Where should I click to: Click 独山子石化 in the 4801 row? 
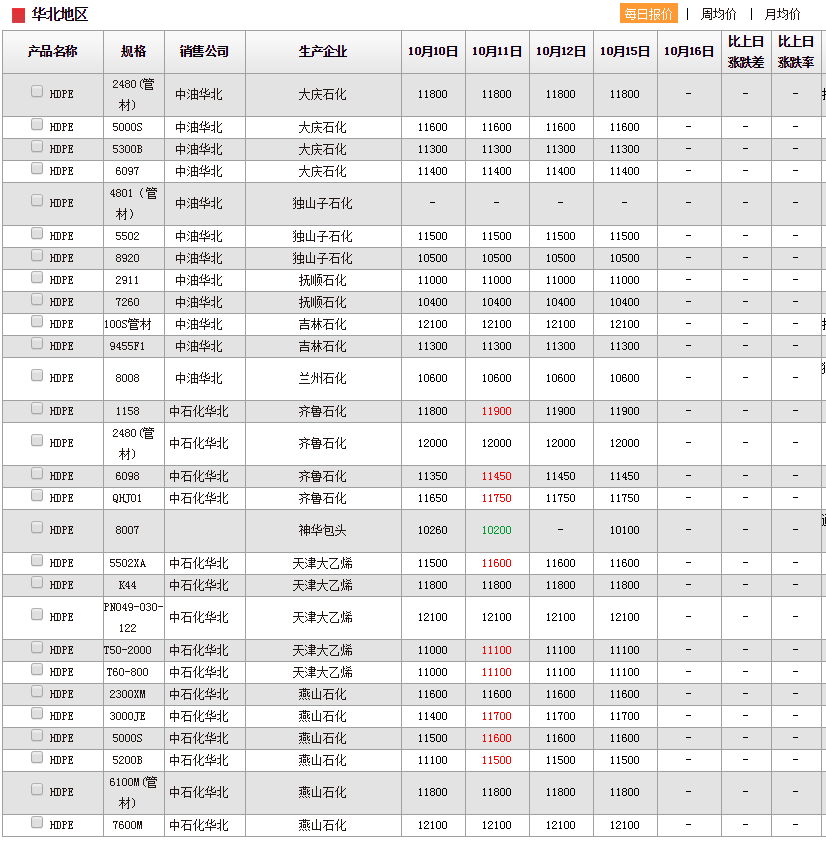click(323, 204)
